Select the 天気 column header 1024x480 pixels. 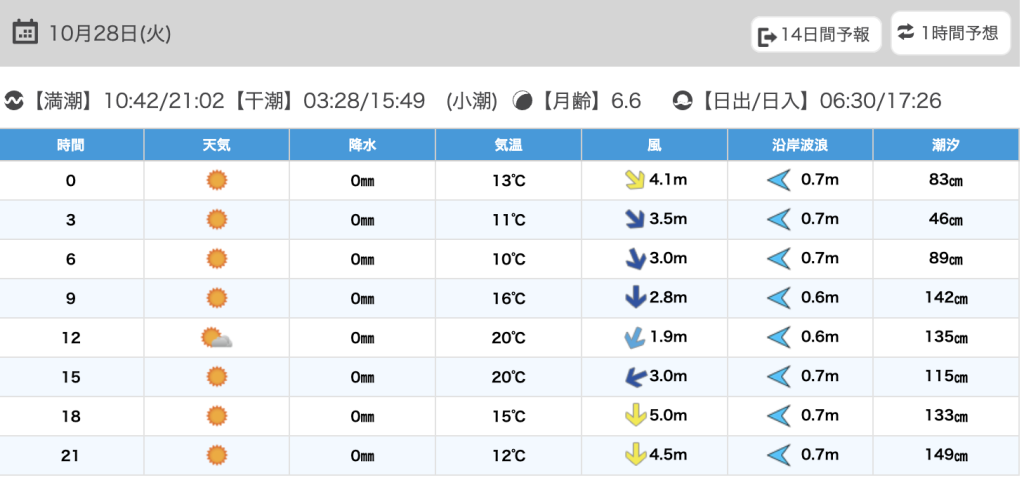(216, 145)
